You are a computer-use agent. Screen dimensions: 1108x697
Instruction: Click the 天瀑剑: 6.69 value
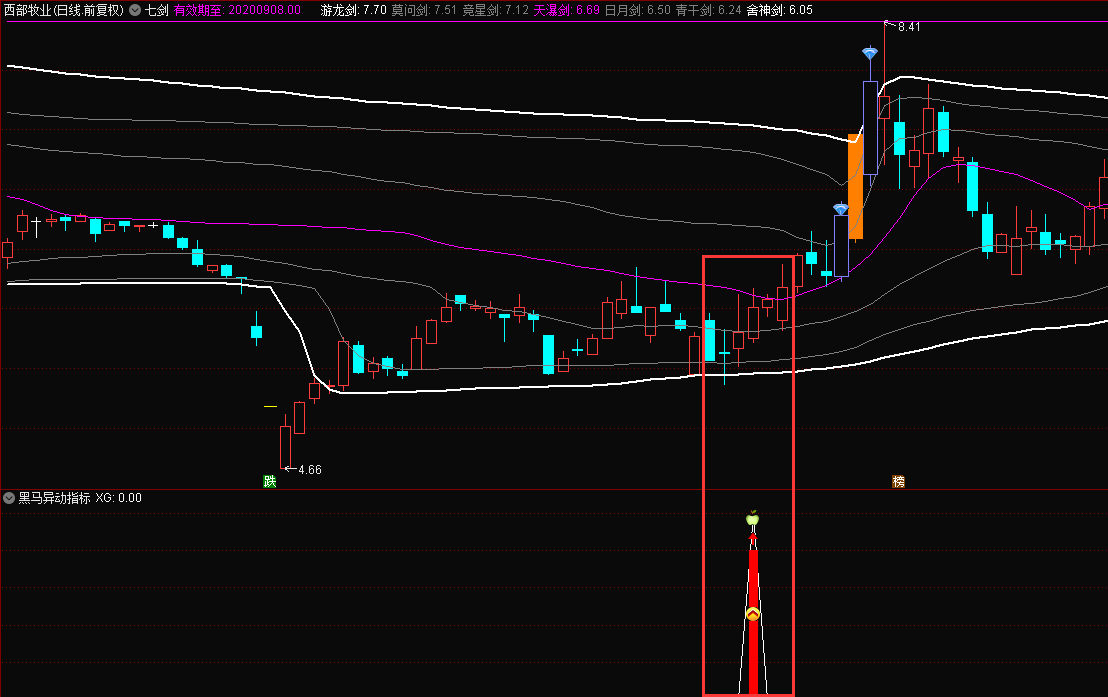(x=567, y=10)
